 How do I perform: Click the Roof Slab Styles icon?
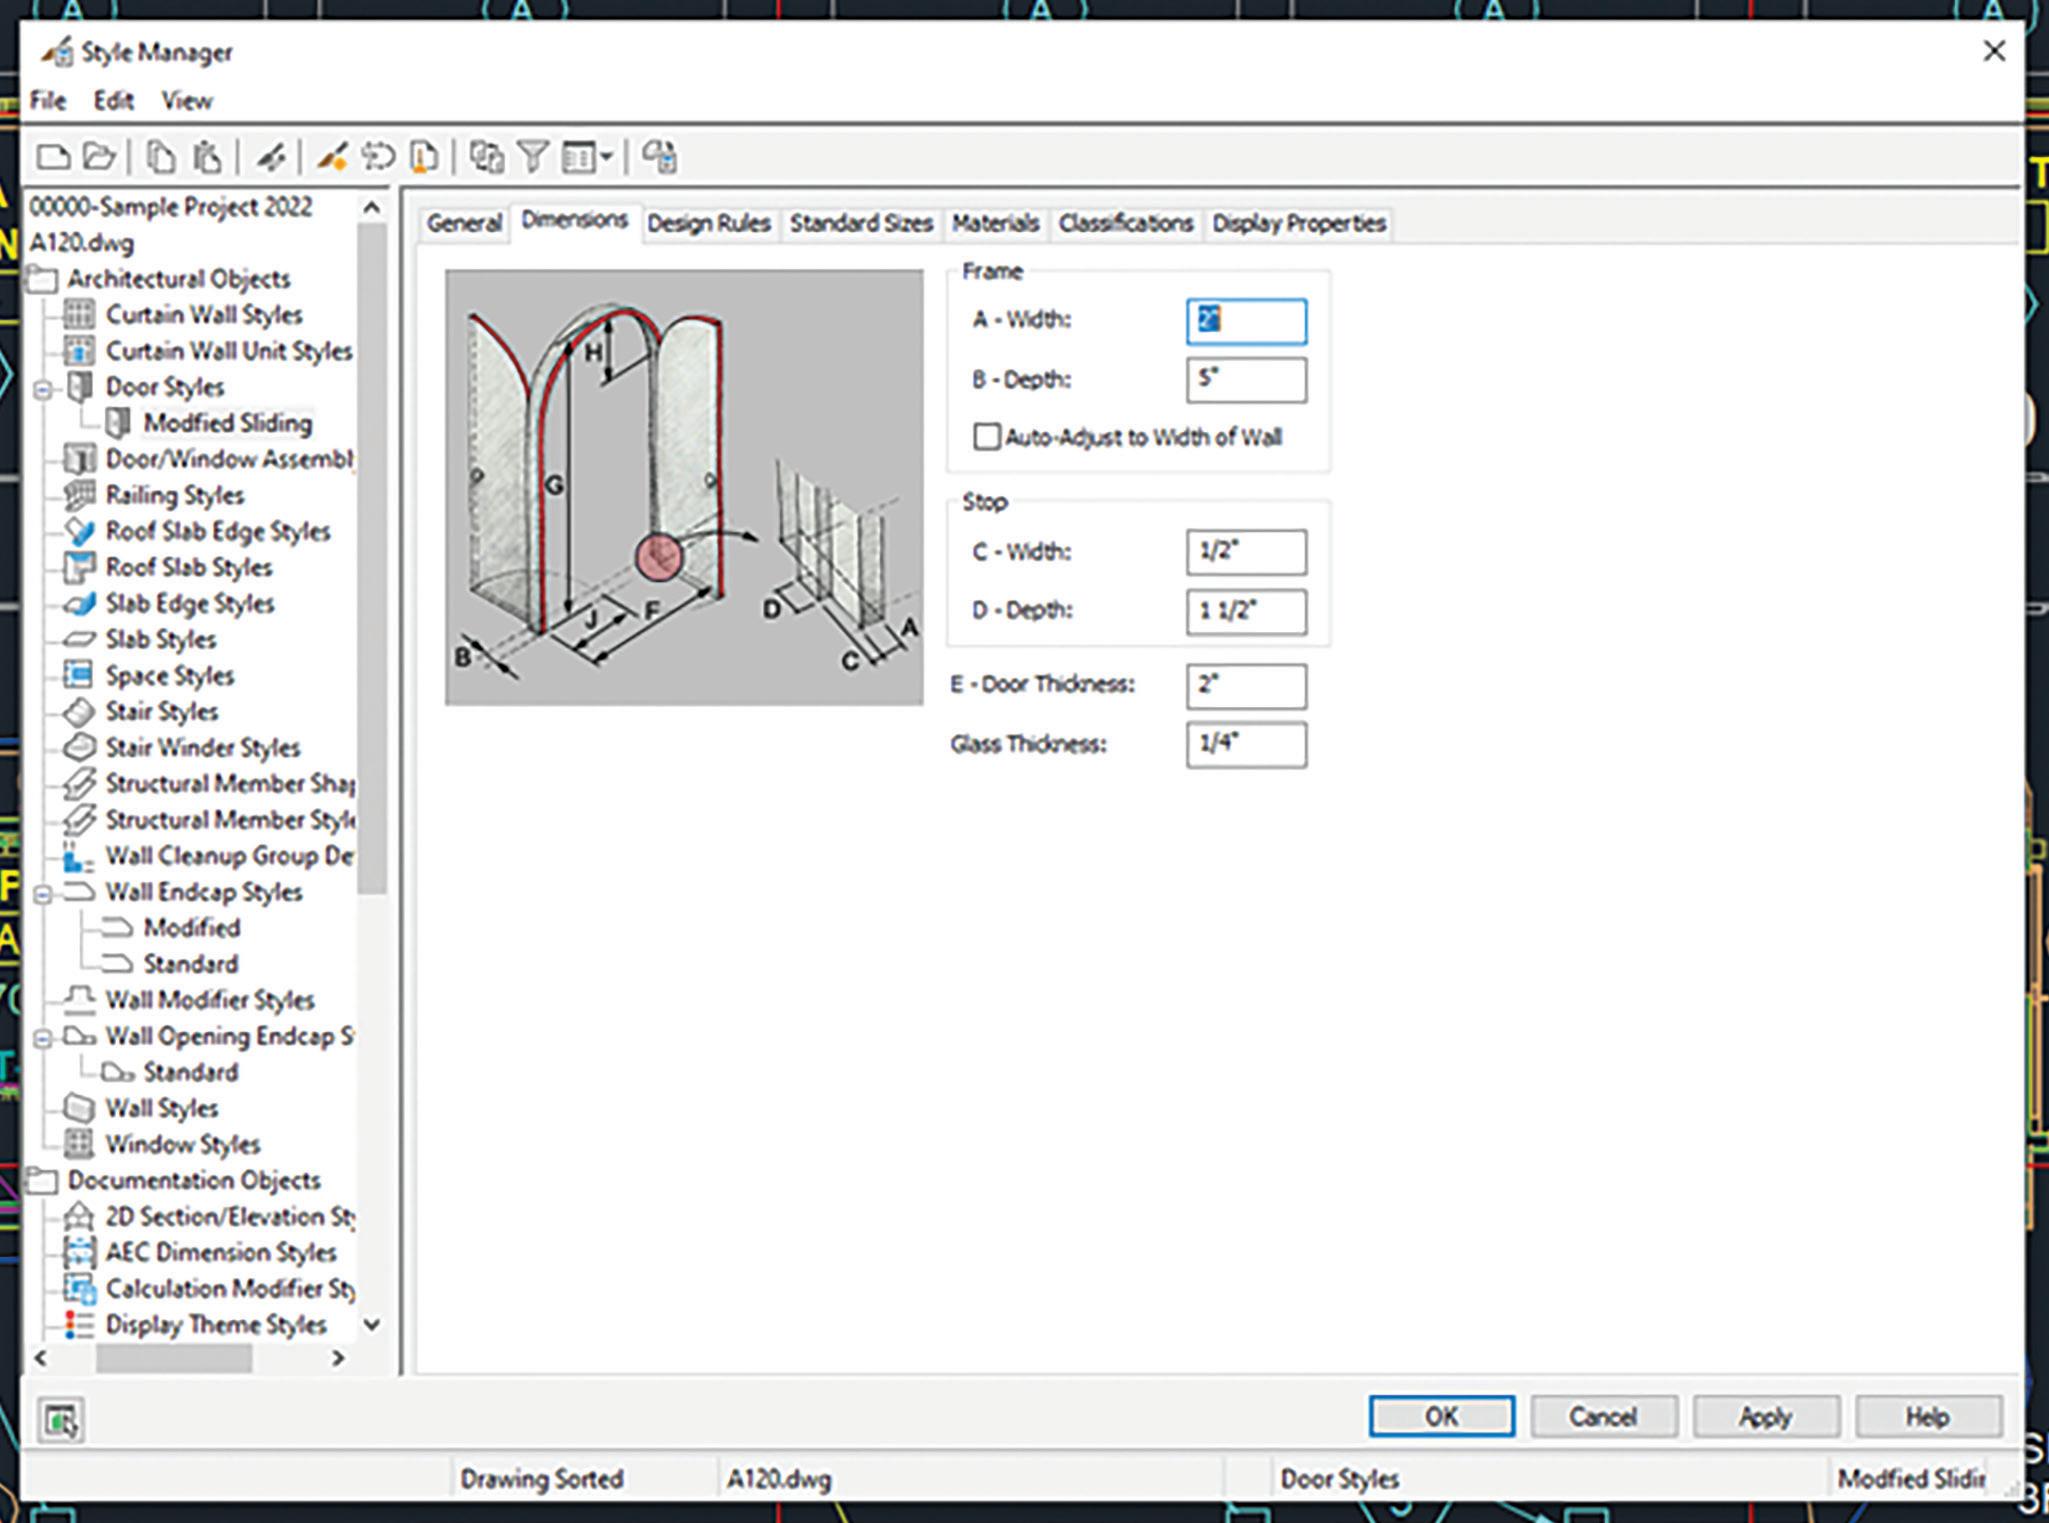point(79,567)
